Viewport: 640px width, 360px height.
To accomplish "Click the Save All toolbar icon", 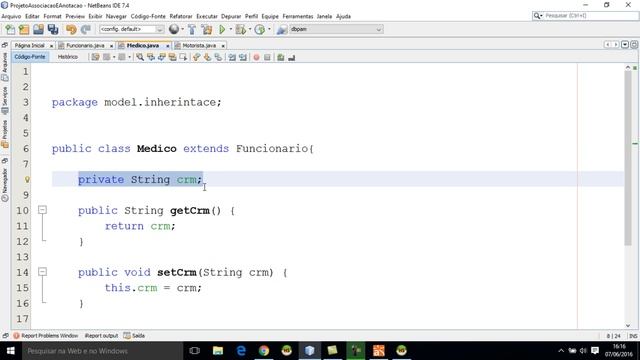I will tap(53, 29).
